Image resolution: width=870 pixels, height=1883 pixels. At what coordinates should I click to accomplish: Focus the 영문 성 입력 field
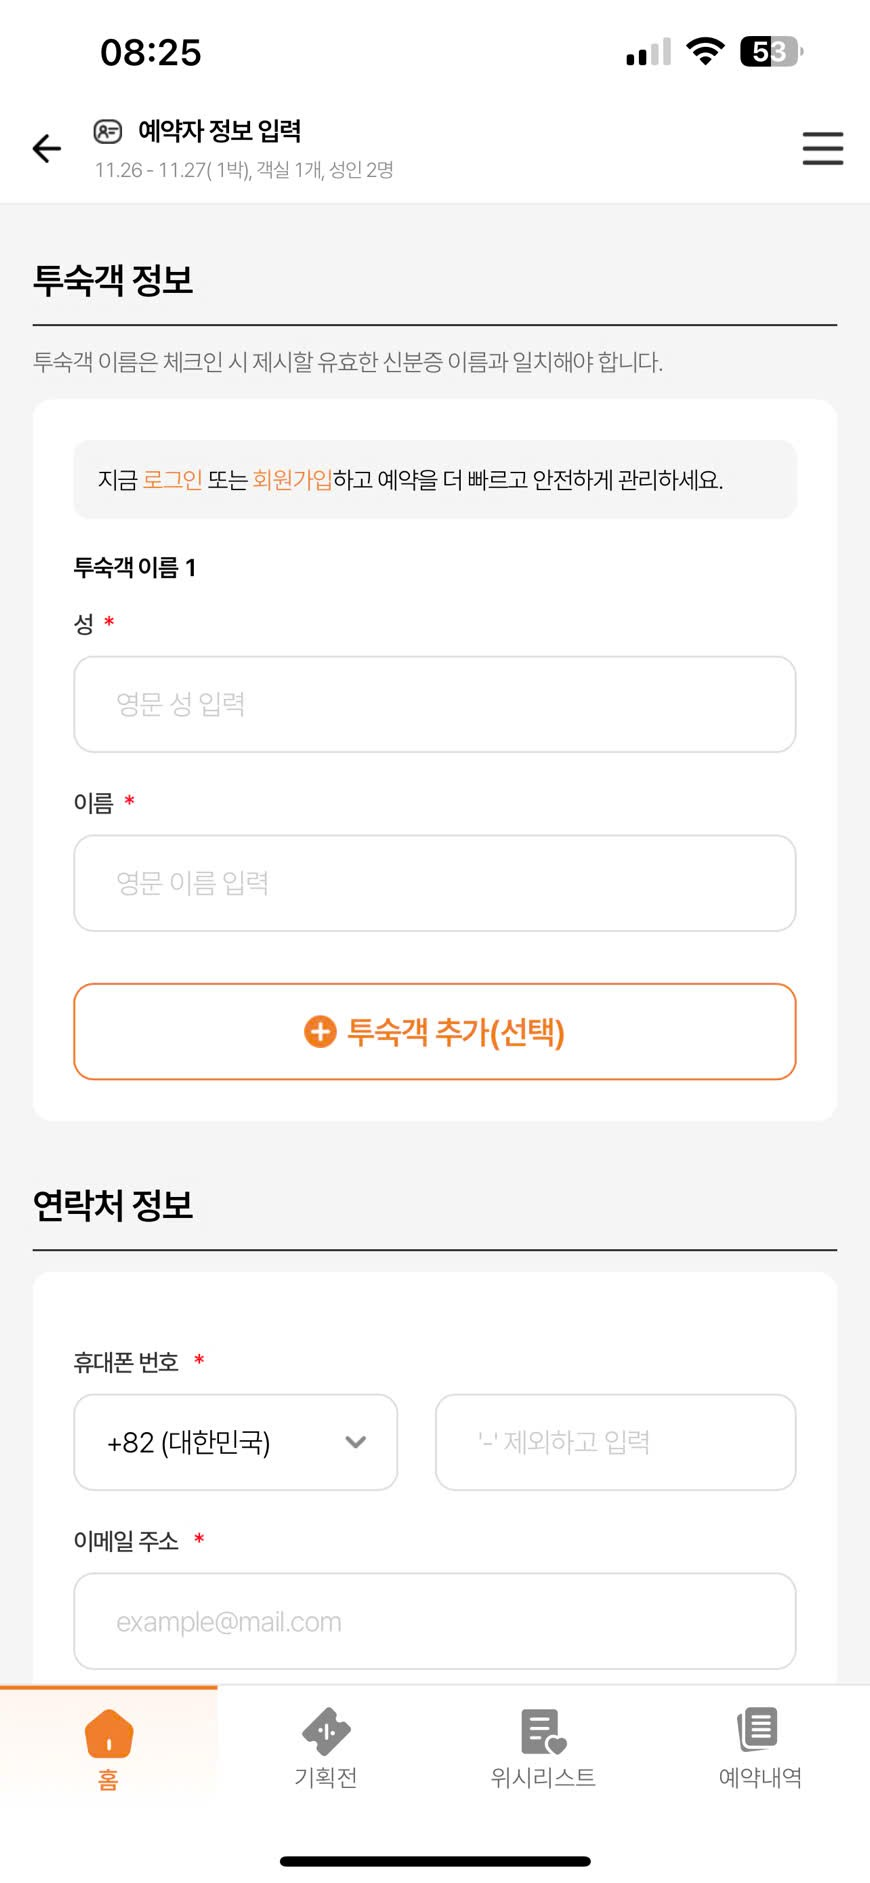435,704
